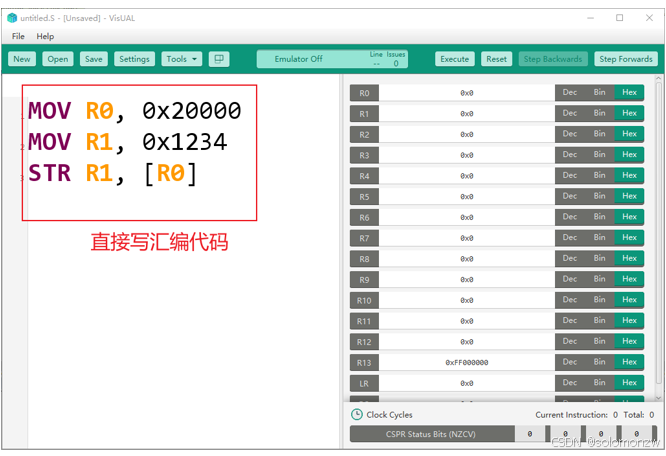Click the VisUAL app icon in title bar
Screen dimensions: 666x456
point(12,18)
